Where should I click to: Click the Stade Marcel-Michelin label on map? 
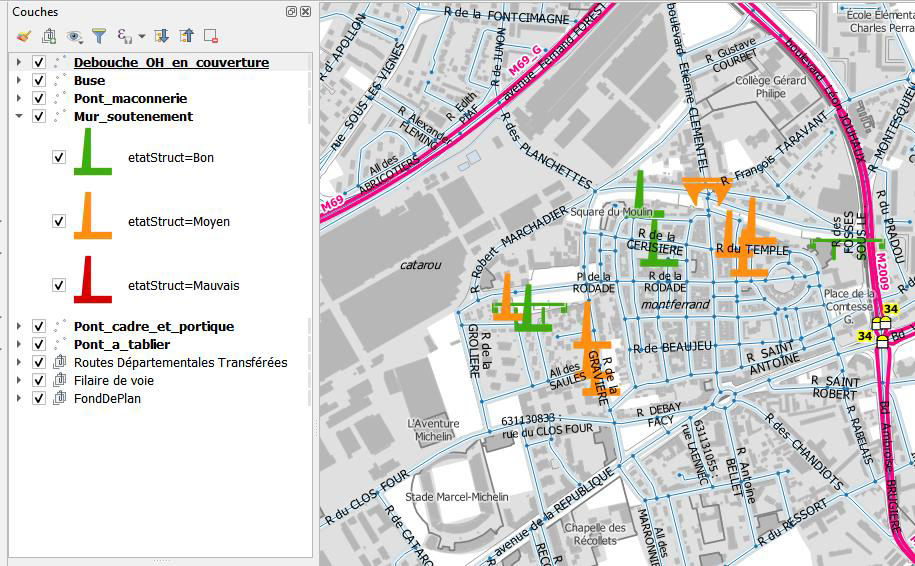click(456, 497)
